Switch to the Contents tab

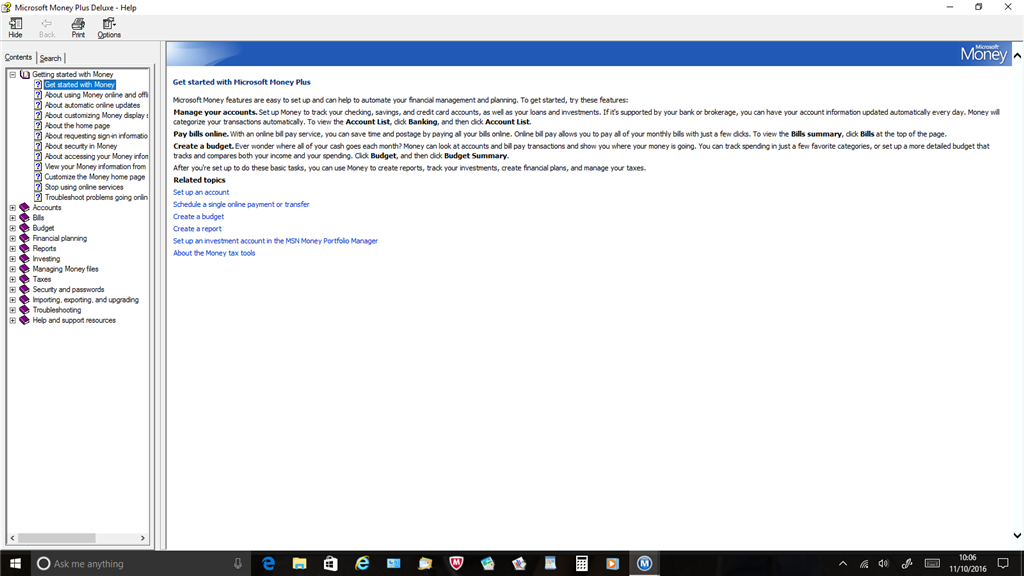[x=18, y=57]
